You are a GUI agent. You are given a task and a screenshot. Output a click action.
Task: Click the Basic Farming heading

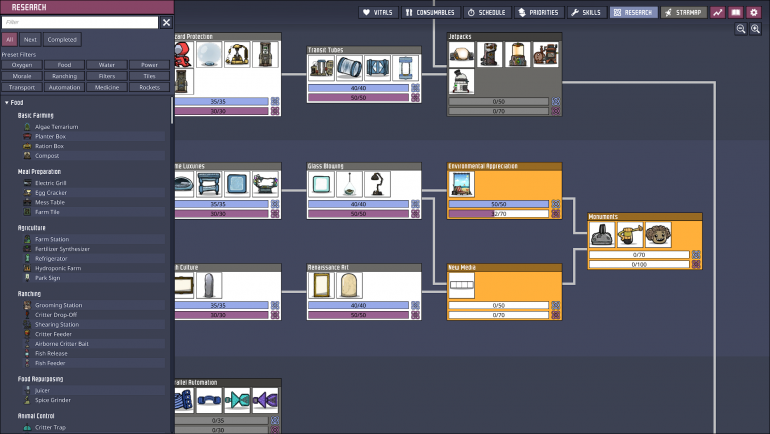35,115
